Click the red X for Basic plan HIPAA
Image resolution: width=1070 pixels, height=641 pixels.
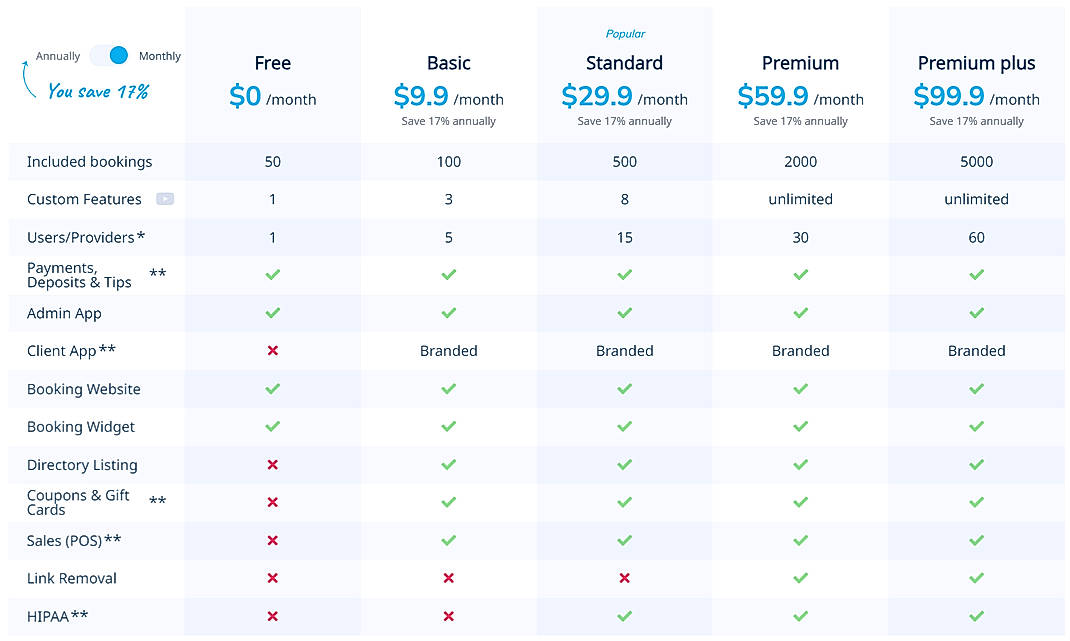[x=448, y=617]
